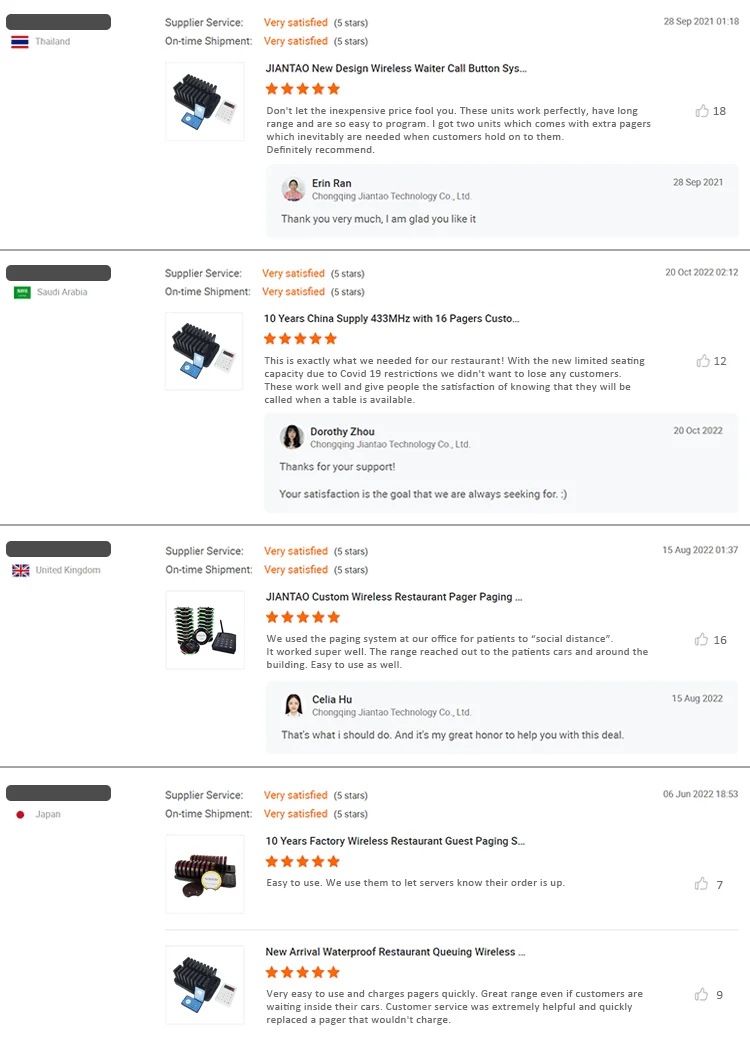
Task: Click the five-star rating in the United Kingdom review
Action: 303,617
